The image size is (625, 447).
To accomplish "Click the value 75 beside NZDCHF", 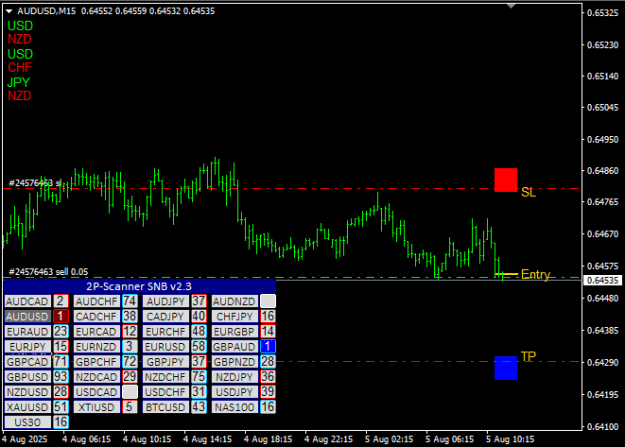I will (x=199, y=377).
